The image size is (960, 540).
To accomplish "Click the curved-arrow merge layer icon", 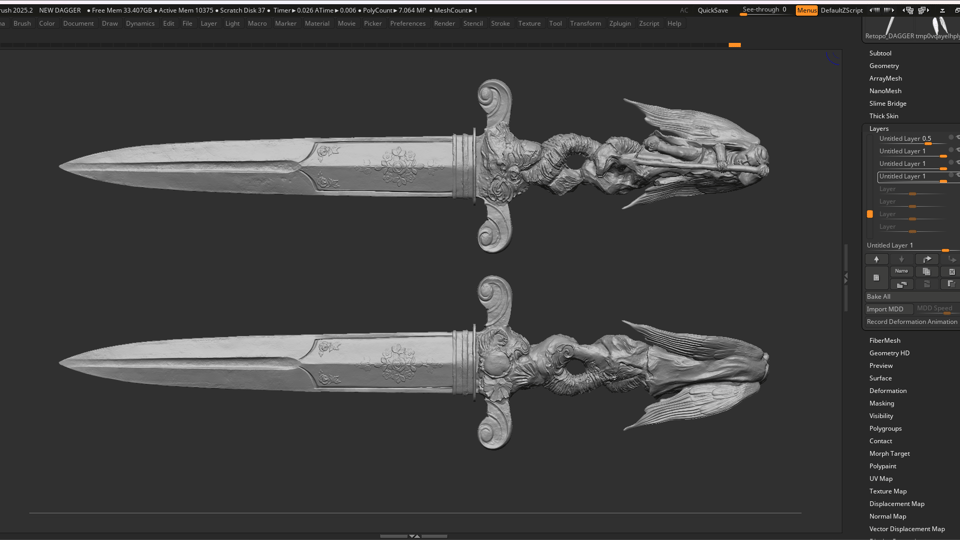I will tap(927, 259).
